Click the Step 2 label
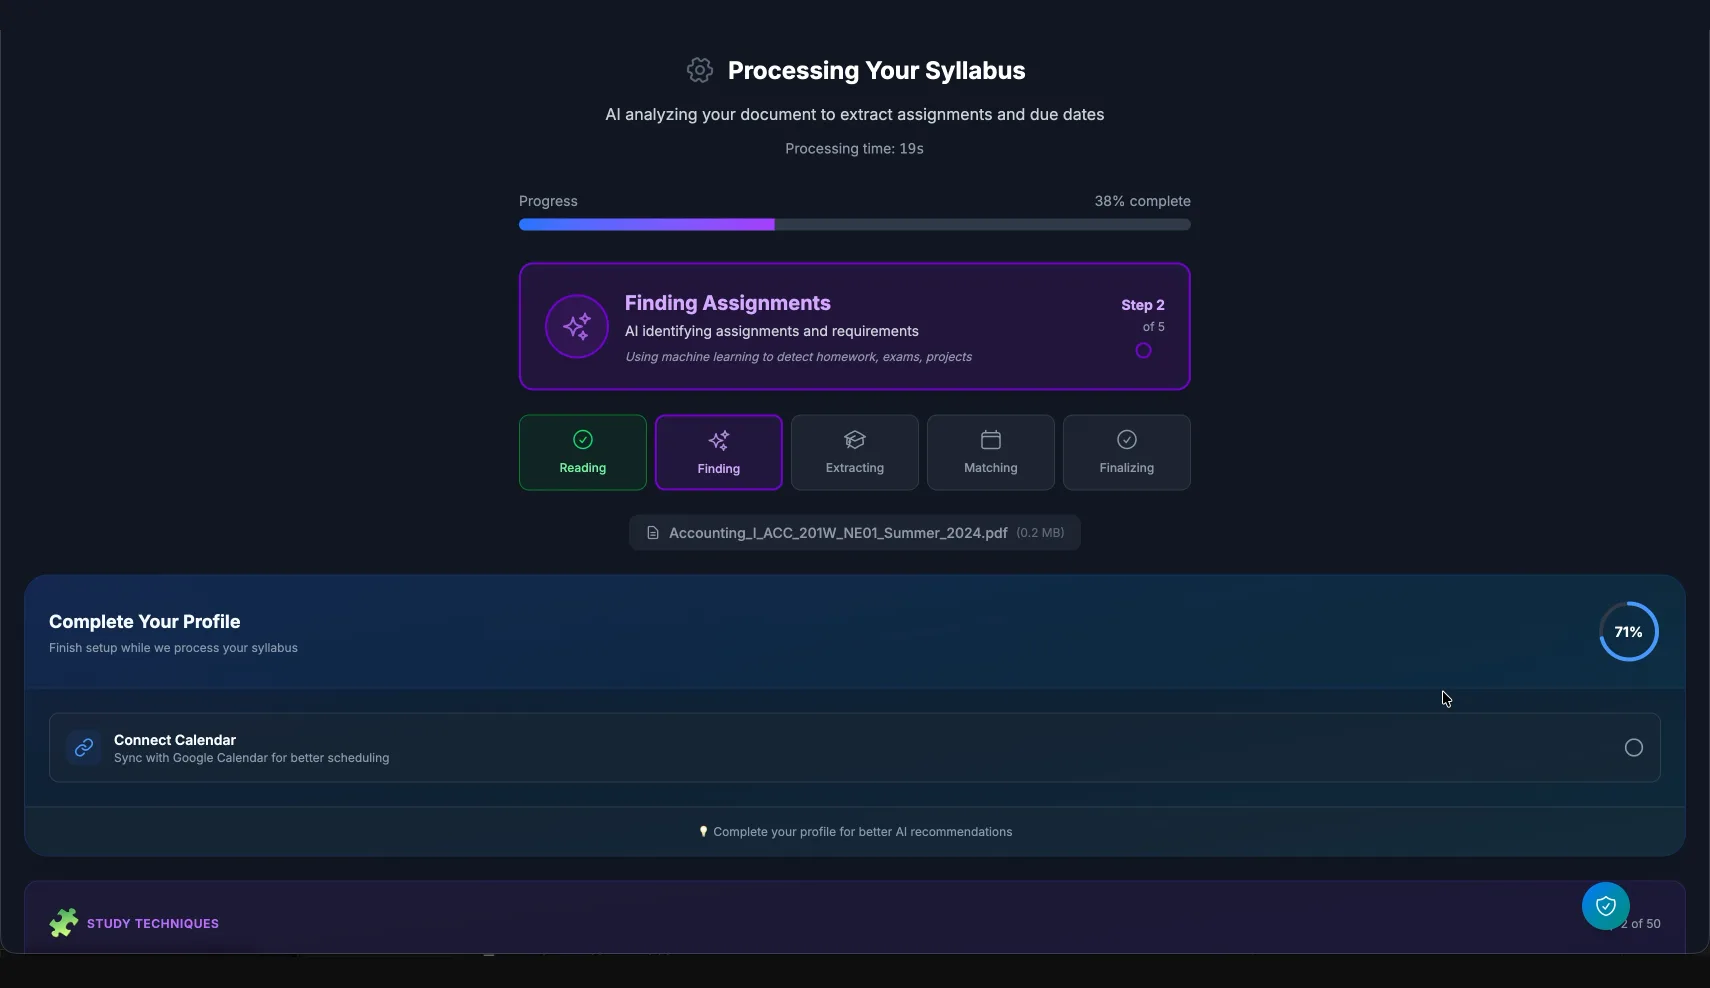The width and height of the screenshot is (1710, 988). point(1143,305)
